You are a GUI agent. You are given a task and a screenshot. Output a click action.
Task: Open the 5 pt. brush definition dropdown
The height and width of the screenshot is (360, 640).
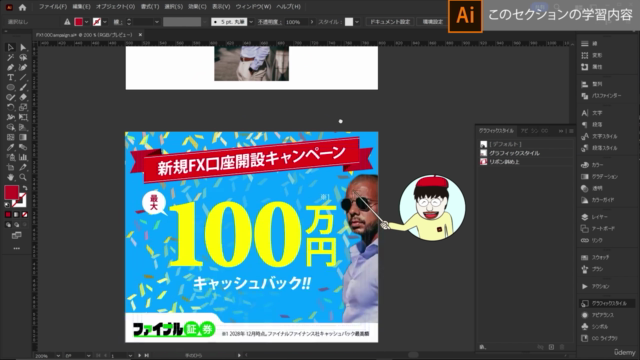pos(251,22)
